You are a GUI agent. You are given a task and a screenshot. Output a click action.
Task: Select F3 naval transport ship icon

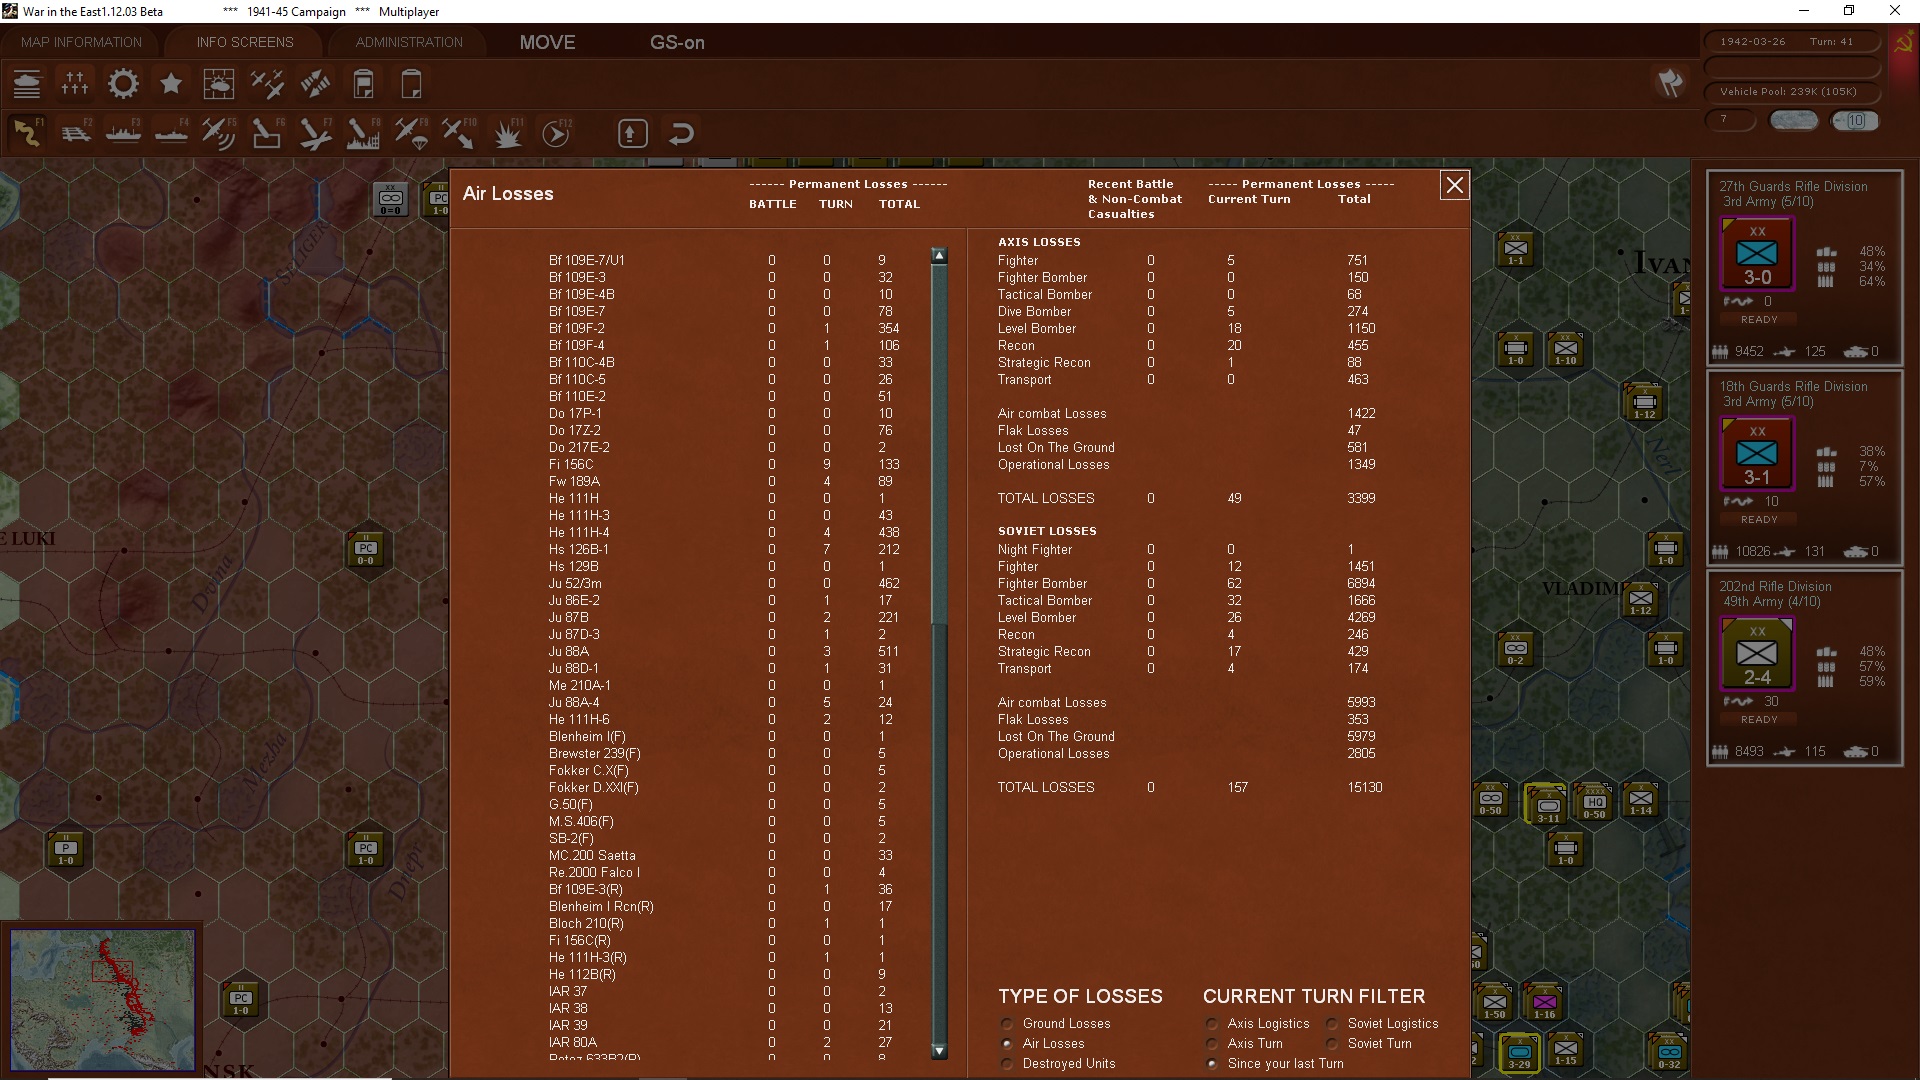[x=123, y=133]
